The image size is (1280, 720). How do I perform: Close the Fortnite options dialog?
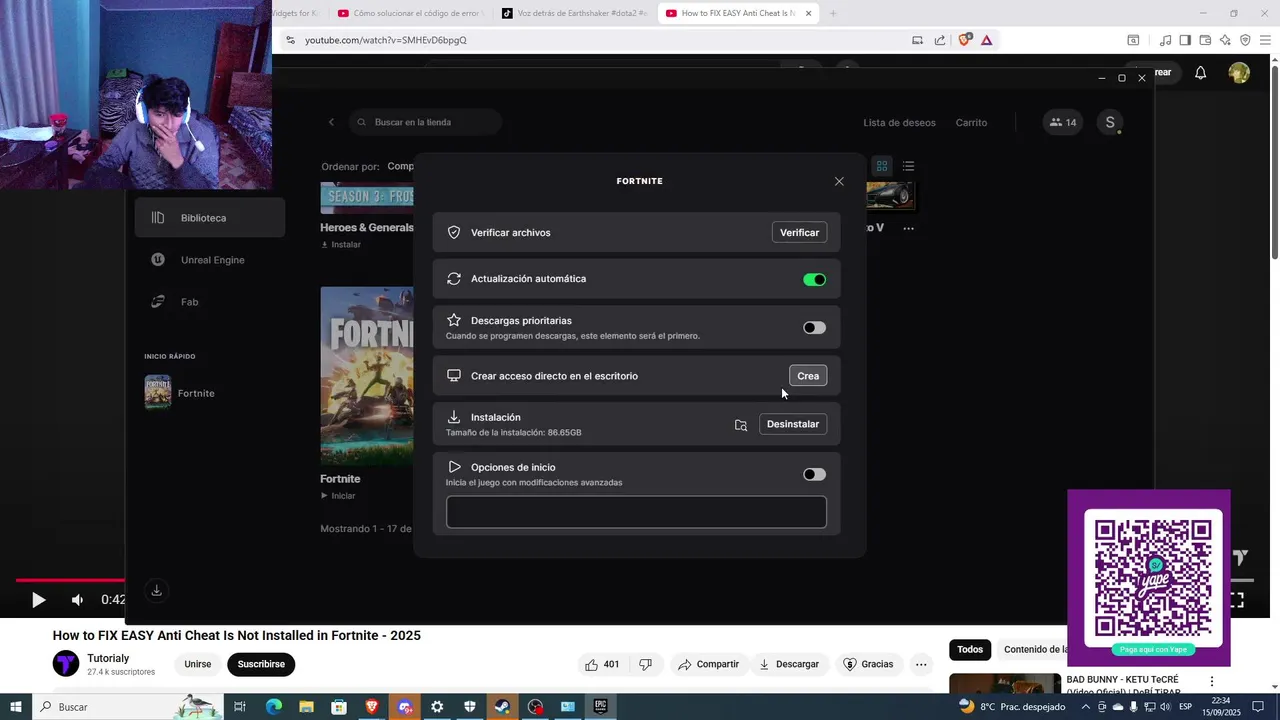click(x=839, y=181)
